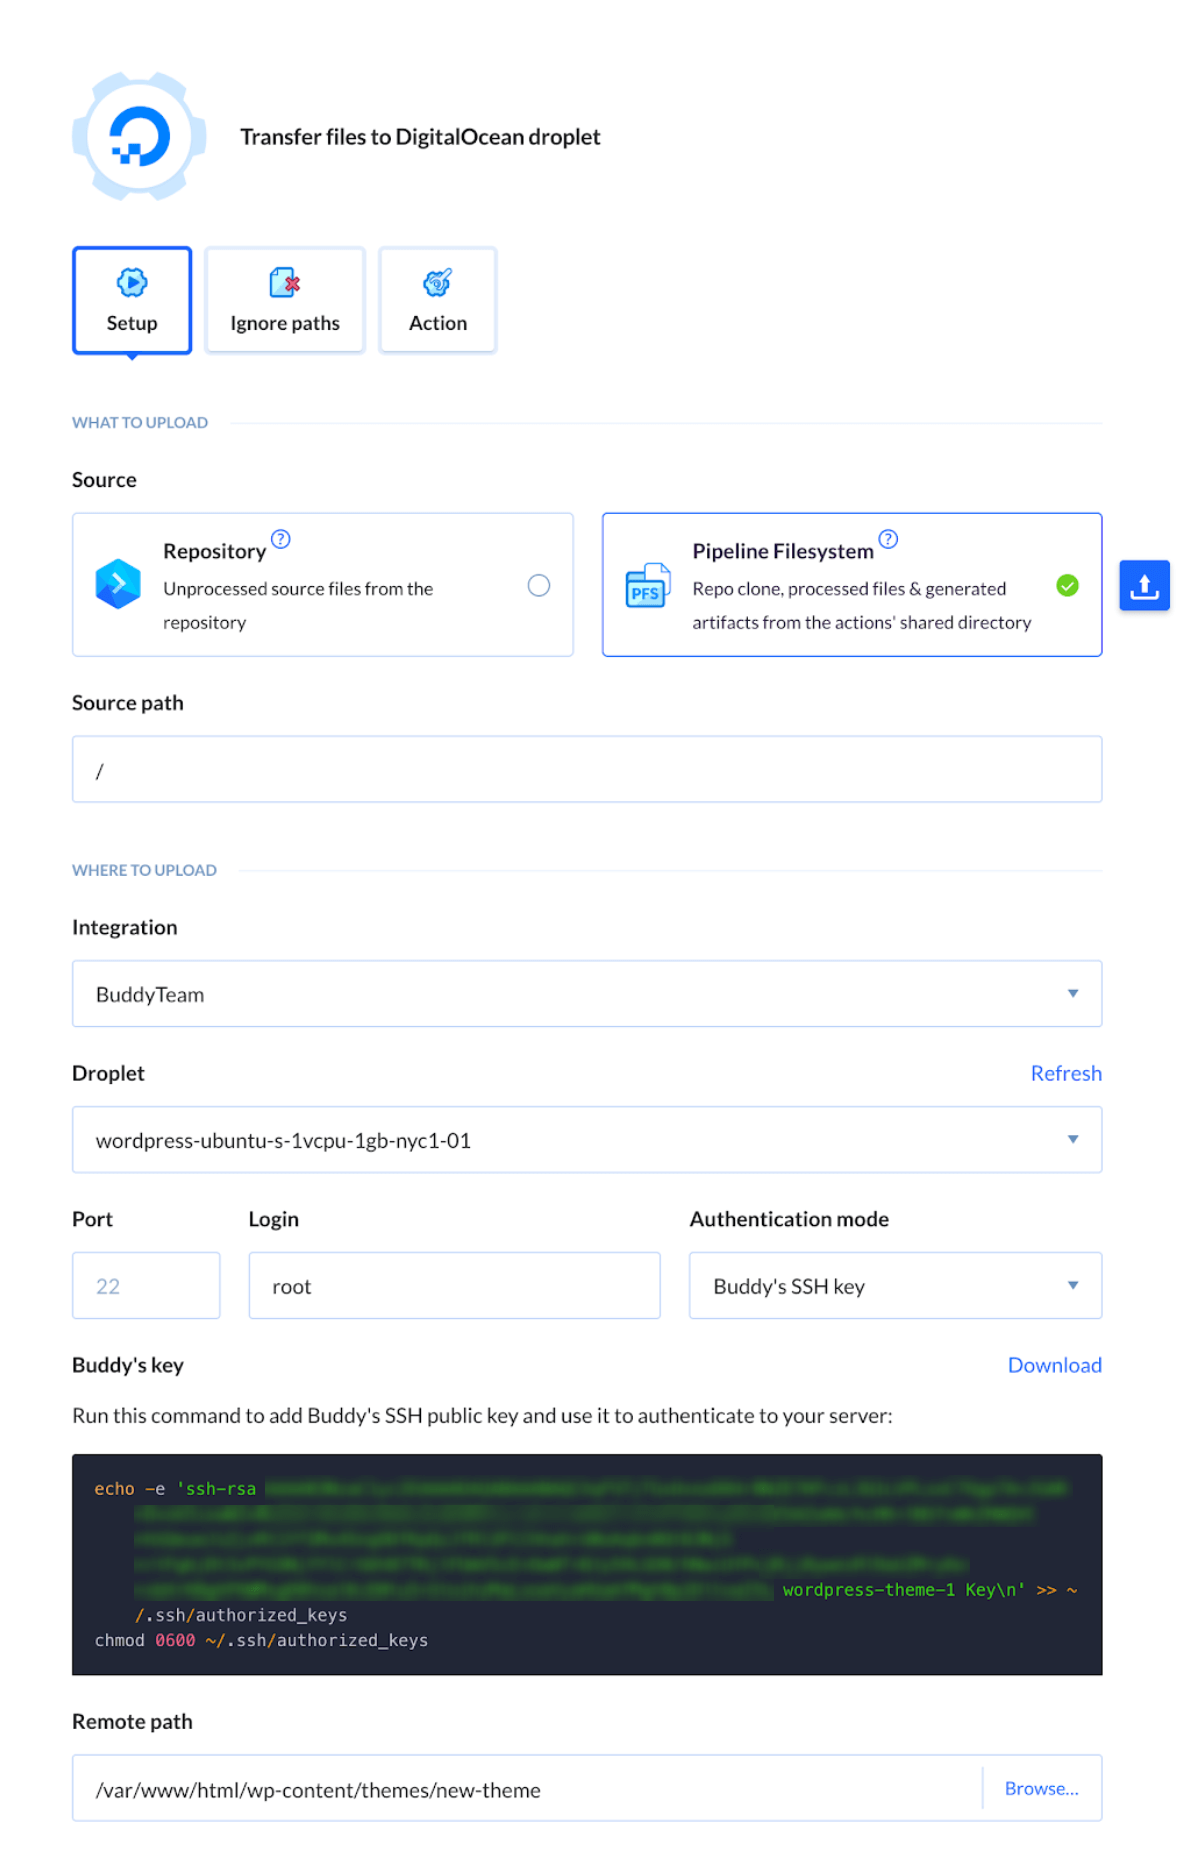Click the Integration dropdown arrow

click(1073, 993)
